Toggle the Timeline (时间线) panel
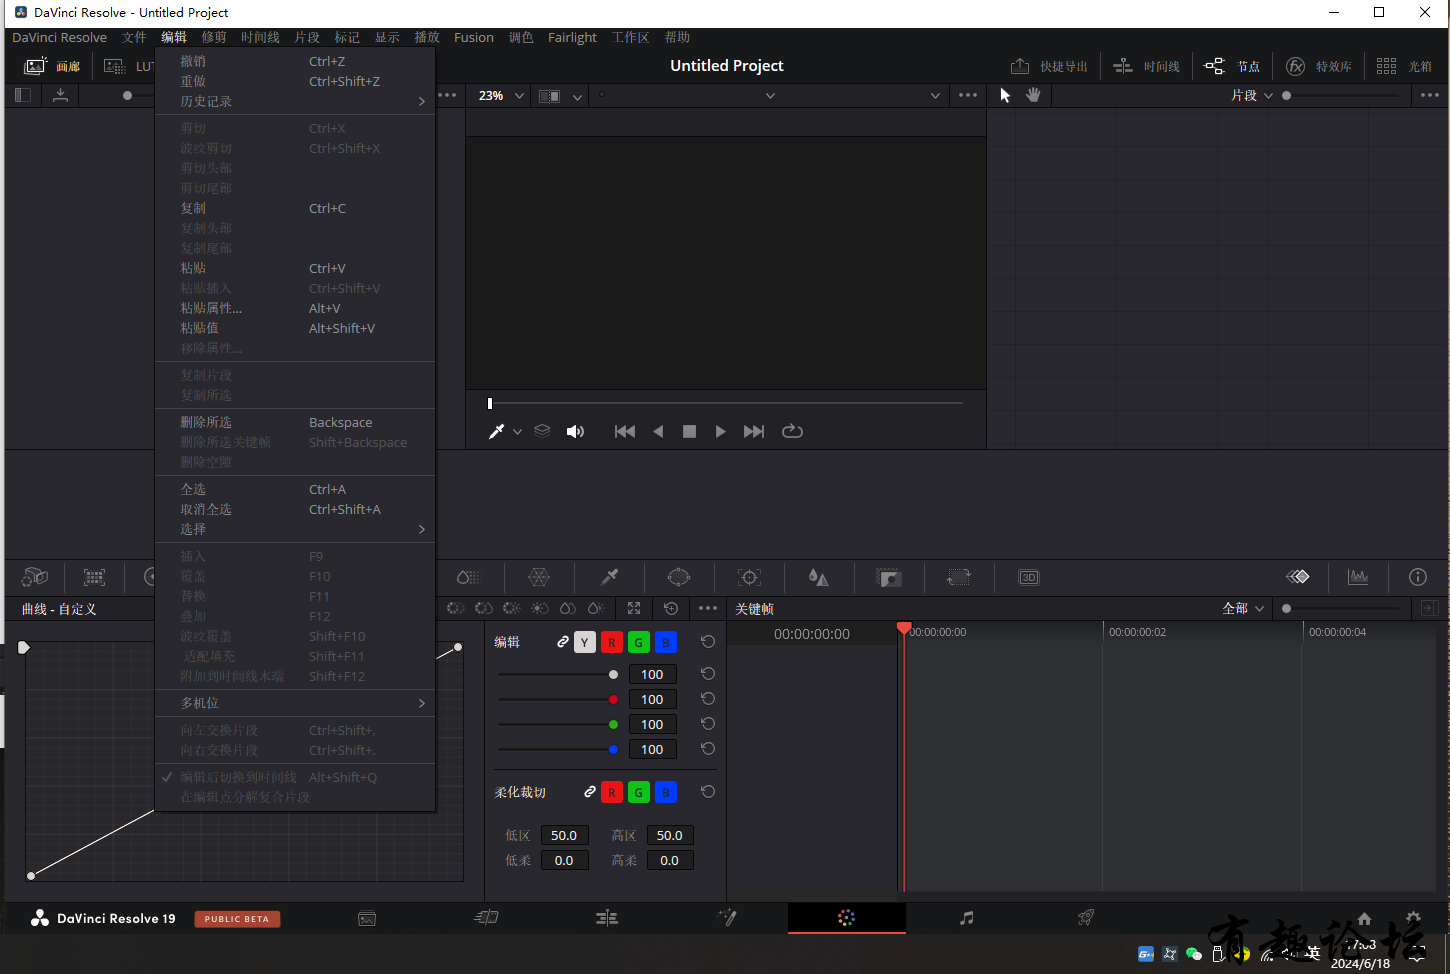 [1147, 66]
